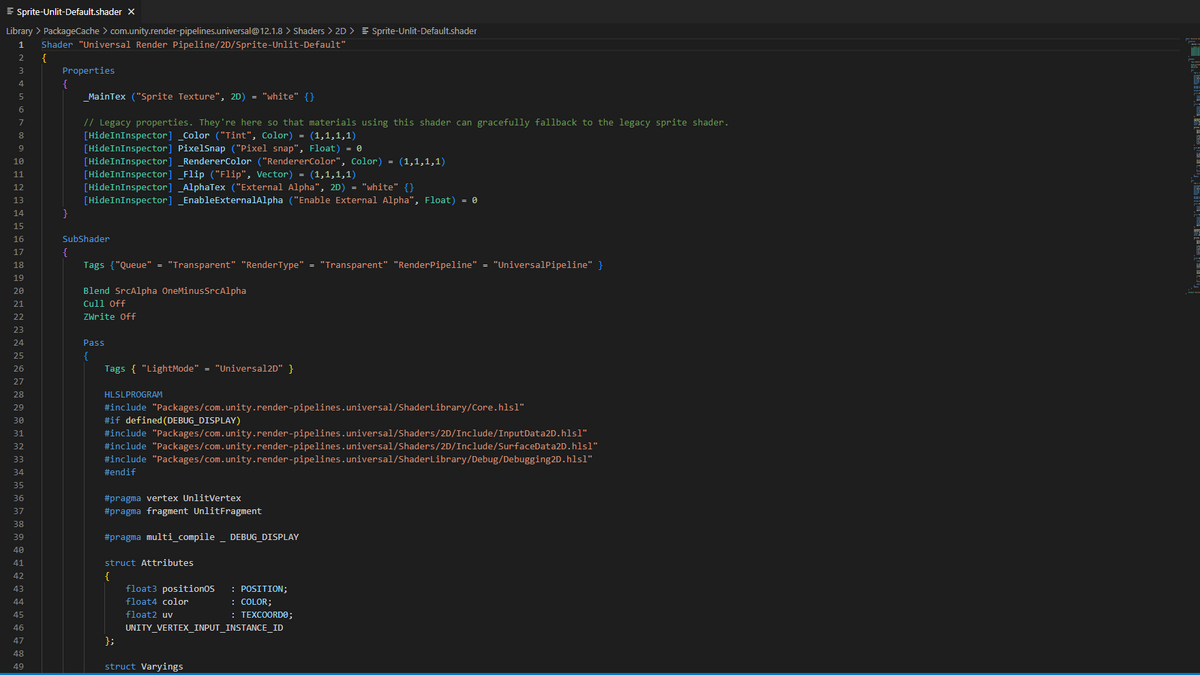Click the #endif directive
This screenshot has height=675, width=1200.
click(120, 473)
